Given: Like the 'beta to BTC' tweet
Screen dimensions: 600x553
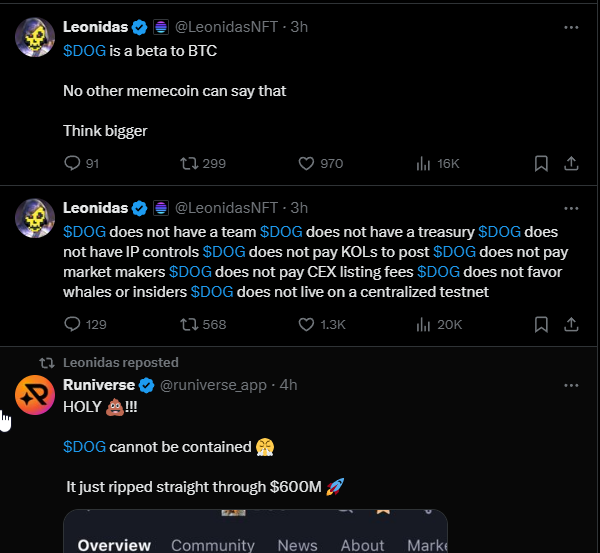Looking at the screenshot, I should coord(308,163).
